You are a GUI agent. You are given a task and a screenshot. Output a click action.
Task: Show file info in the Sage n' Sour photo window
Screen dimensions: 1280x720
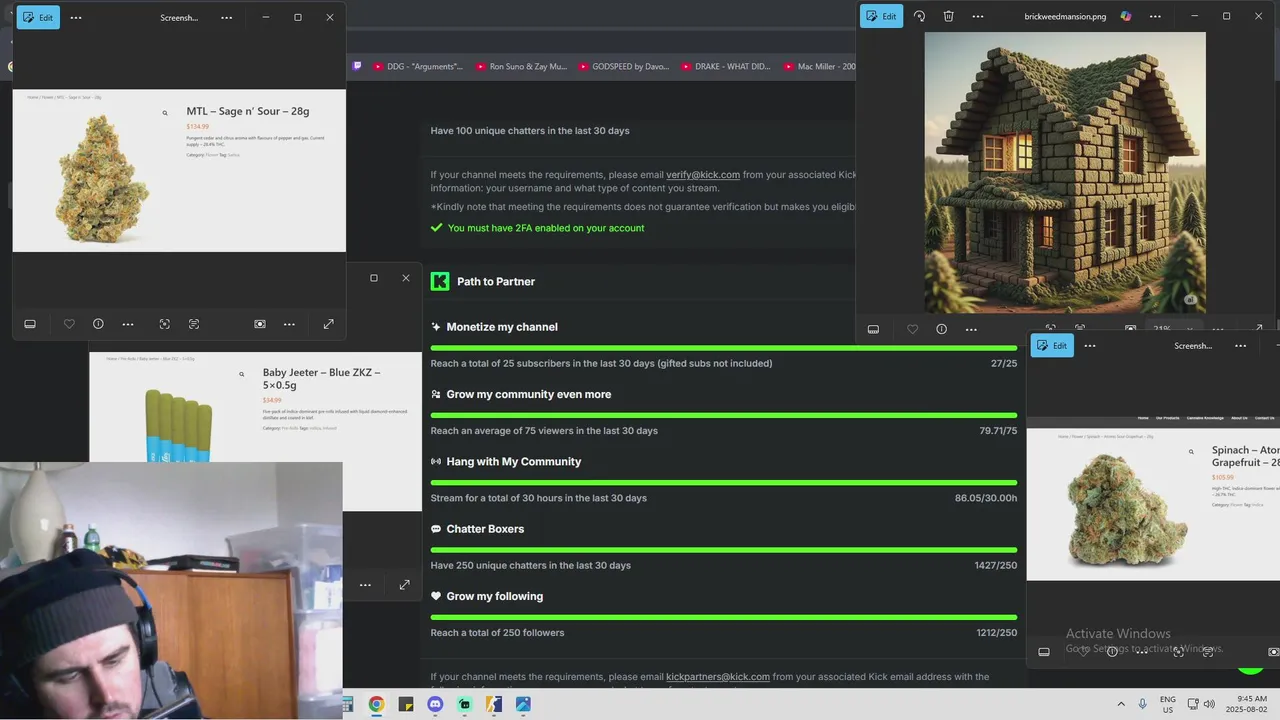(x=98, y=324)
